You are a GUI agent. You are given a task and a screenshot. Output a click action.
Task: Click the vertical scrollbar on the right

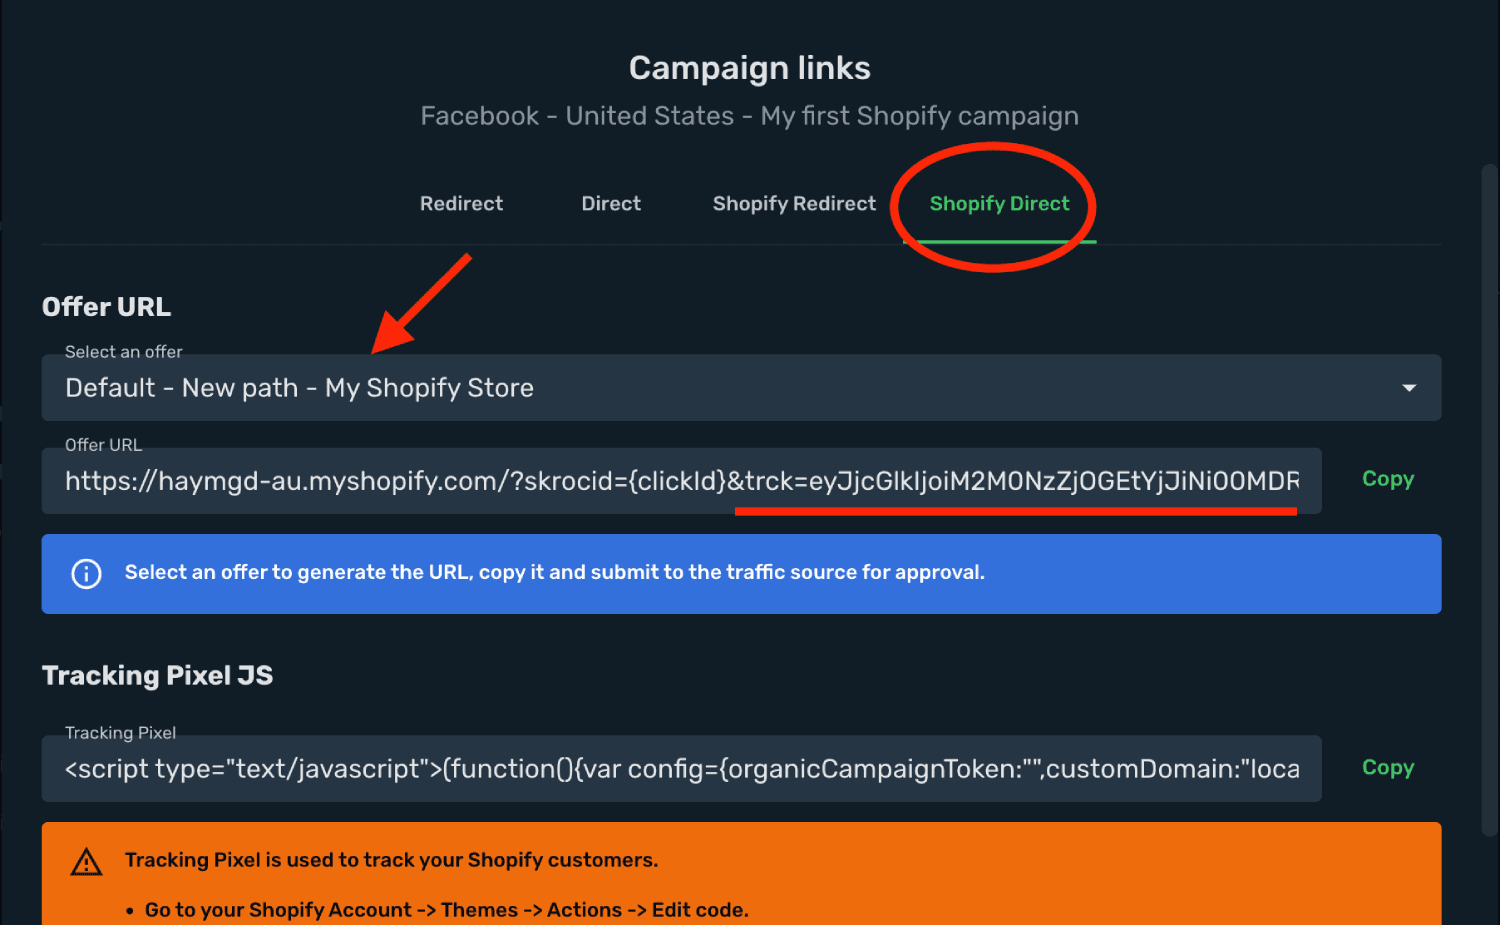pyautogui.click(x=1490, y=500)
